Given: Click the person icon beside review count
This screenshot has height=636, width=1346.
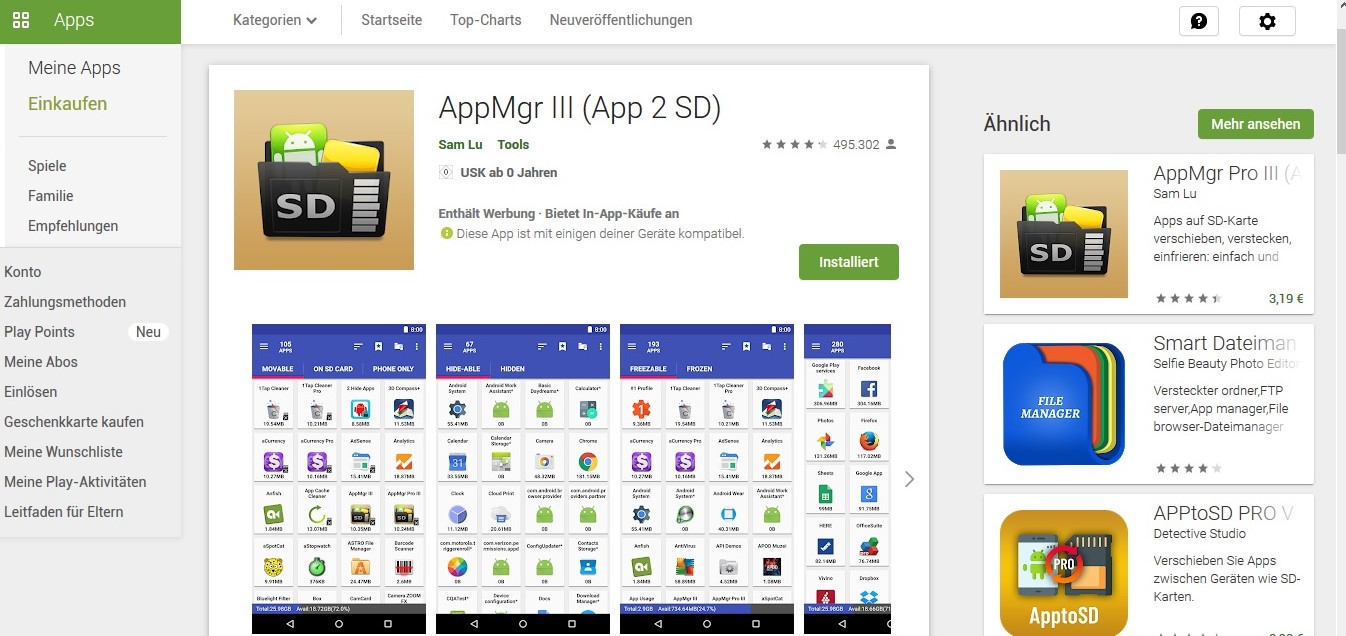Looking at the screenshot, I should (x=891, y=145).
